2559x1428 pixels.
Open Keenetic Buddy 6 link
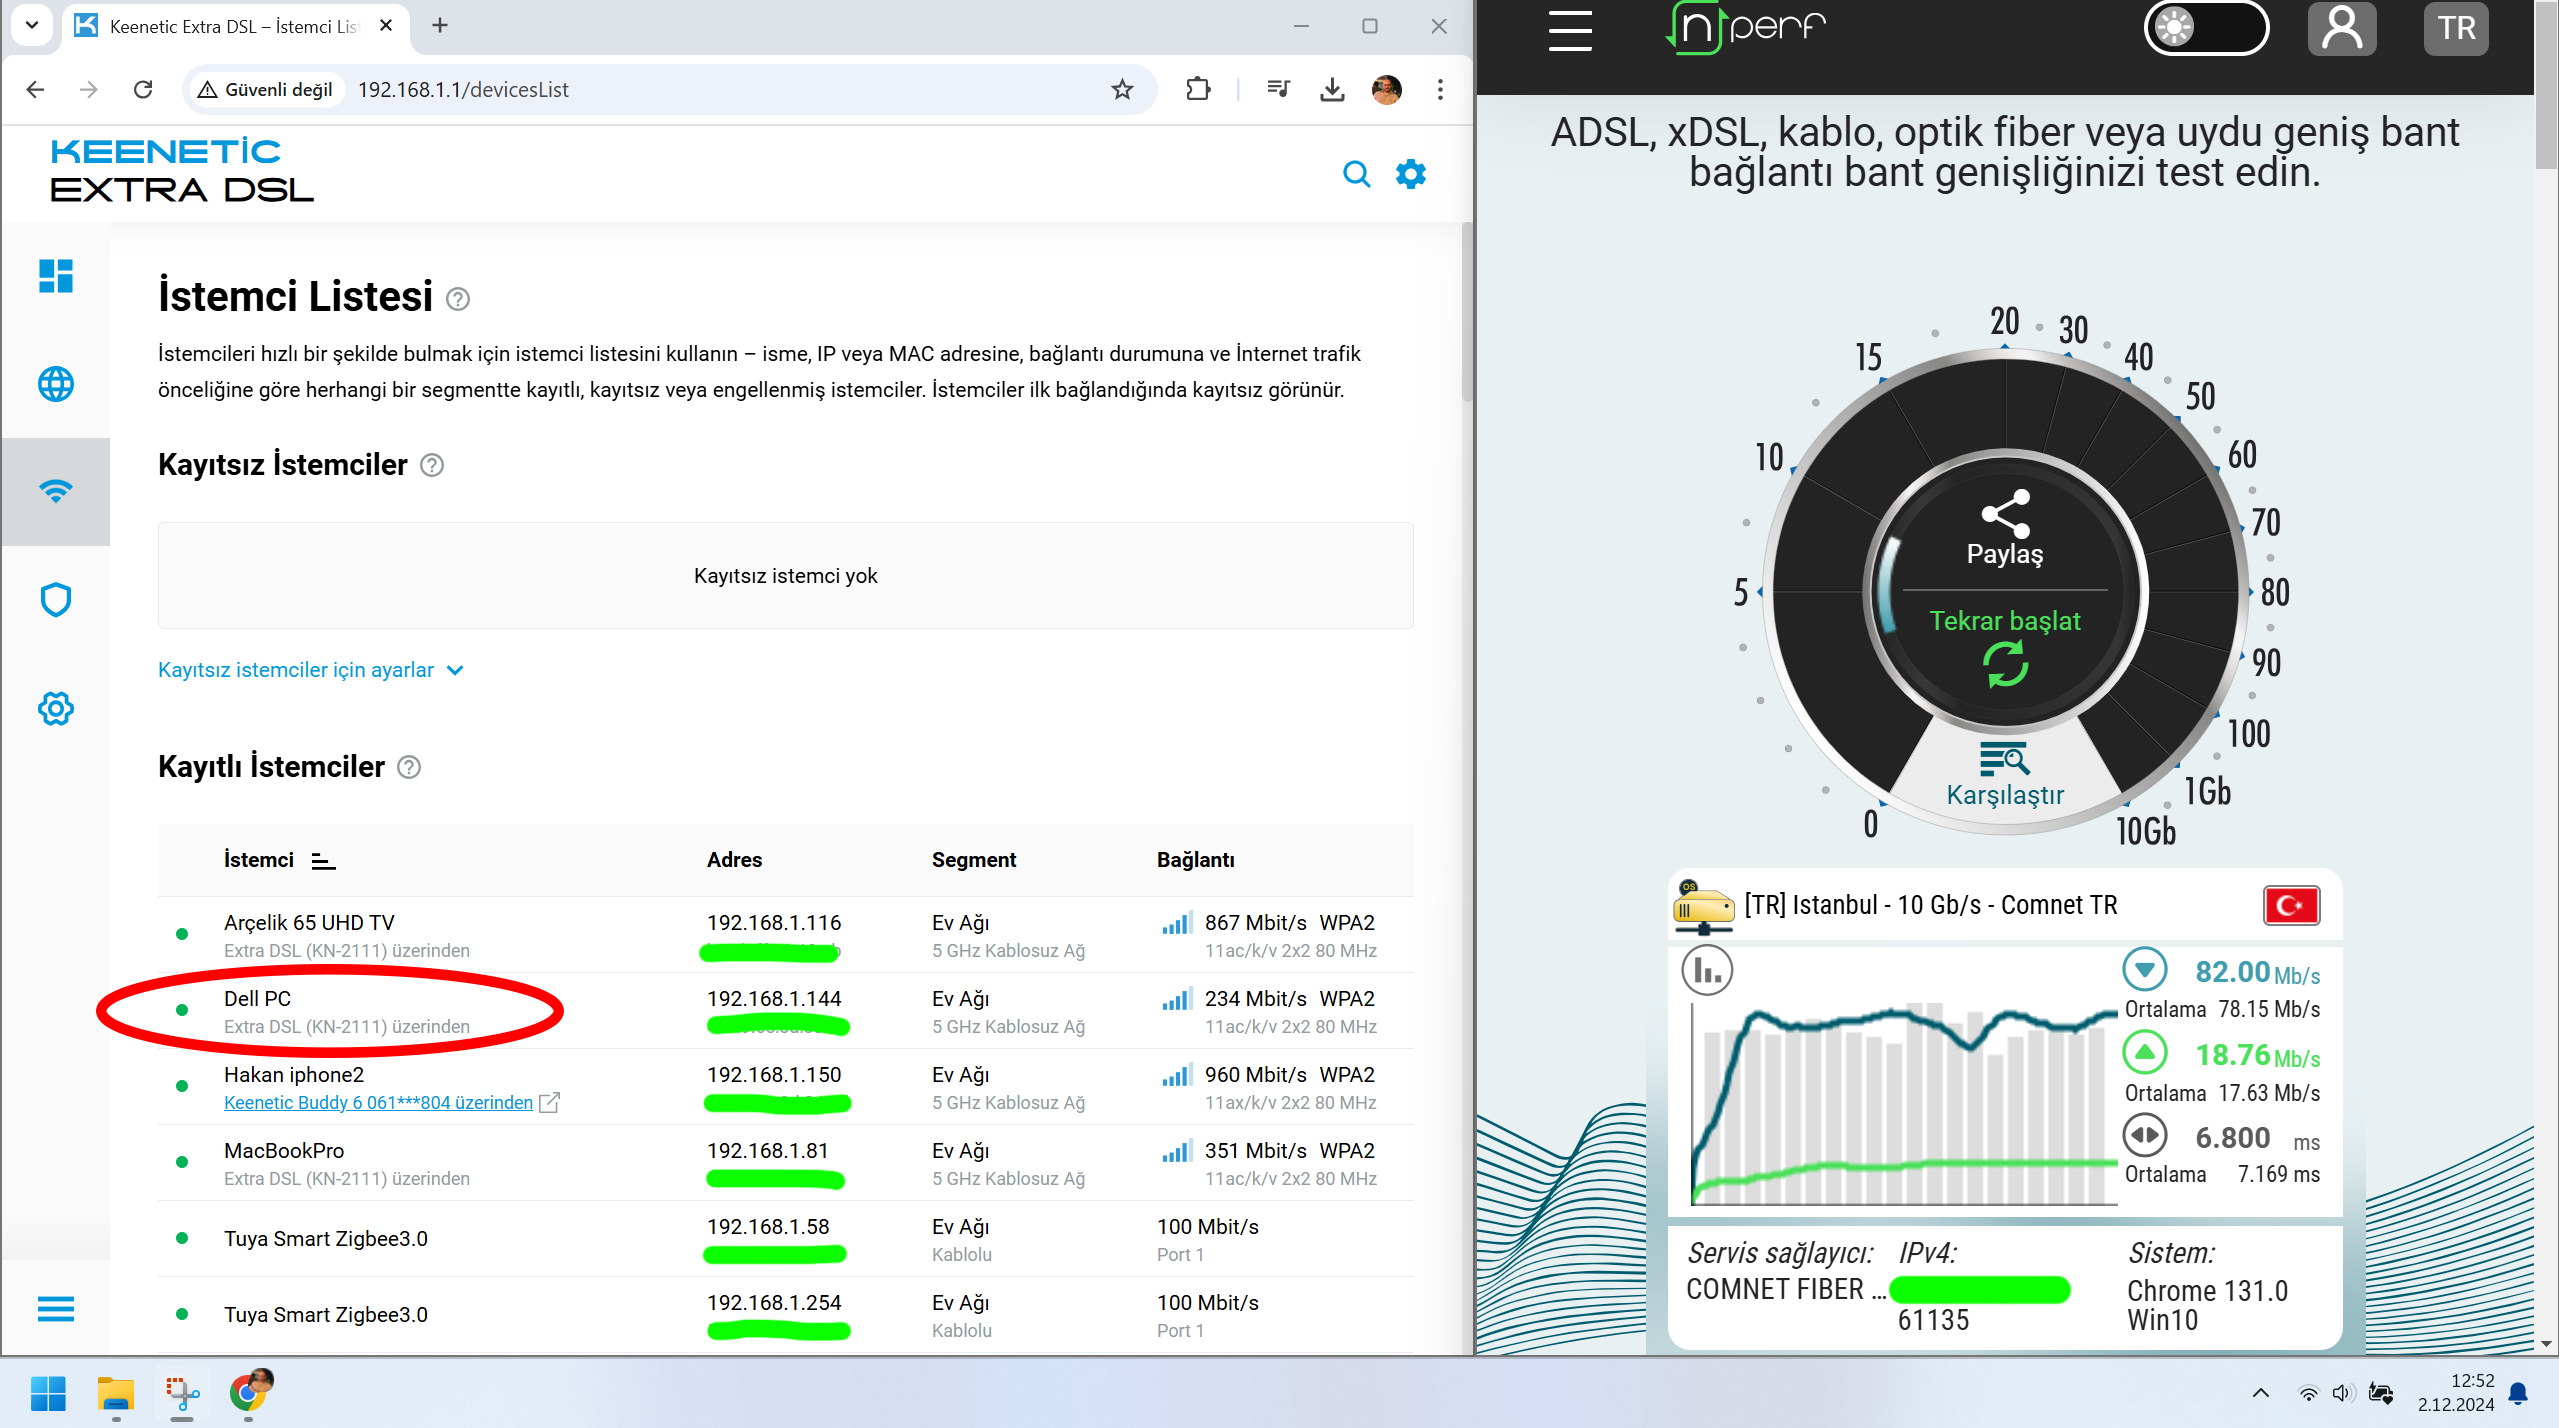tap(378, 1102)
